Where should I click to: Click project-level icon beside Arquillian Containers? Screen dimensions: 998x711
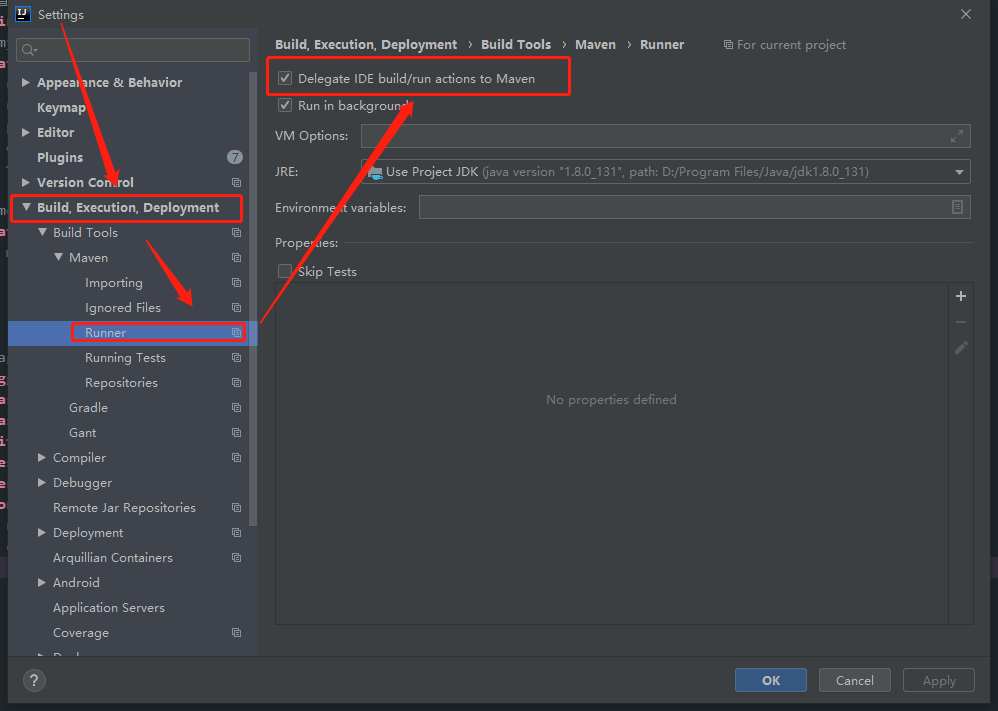(236, 558)
